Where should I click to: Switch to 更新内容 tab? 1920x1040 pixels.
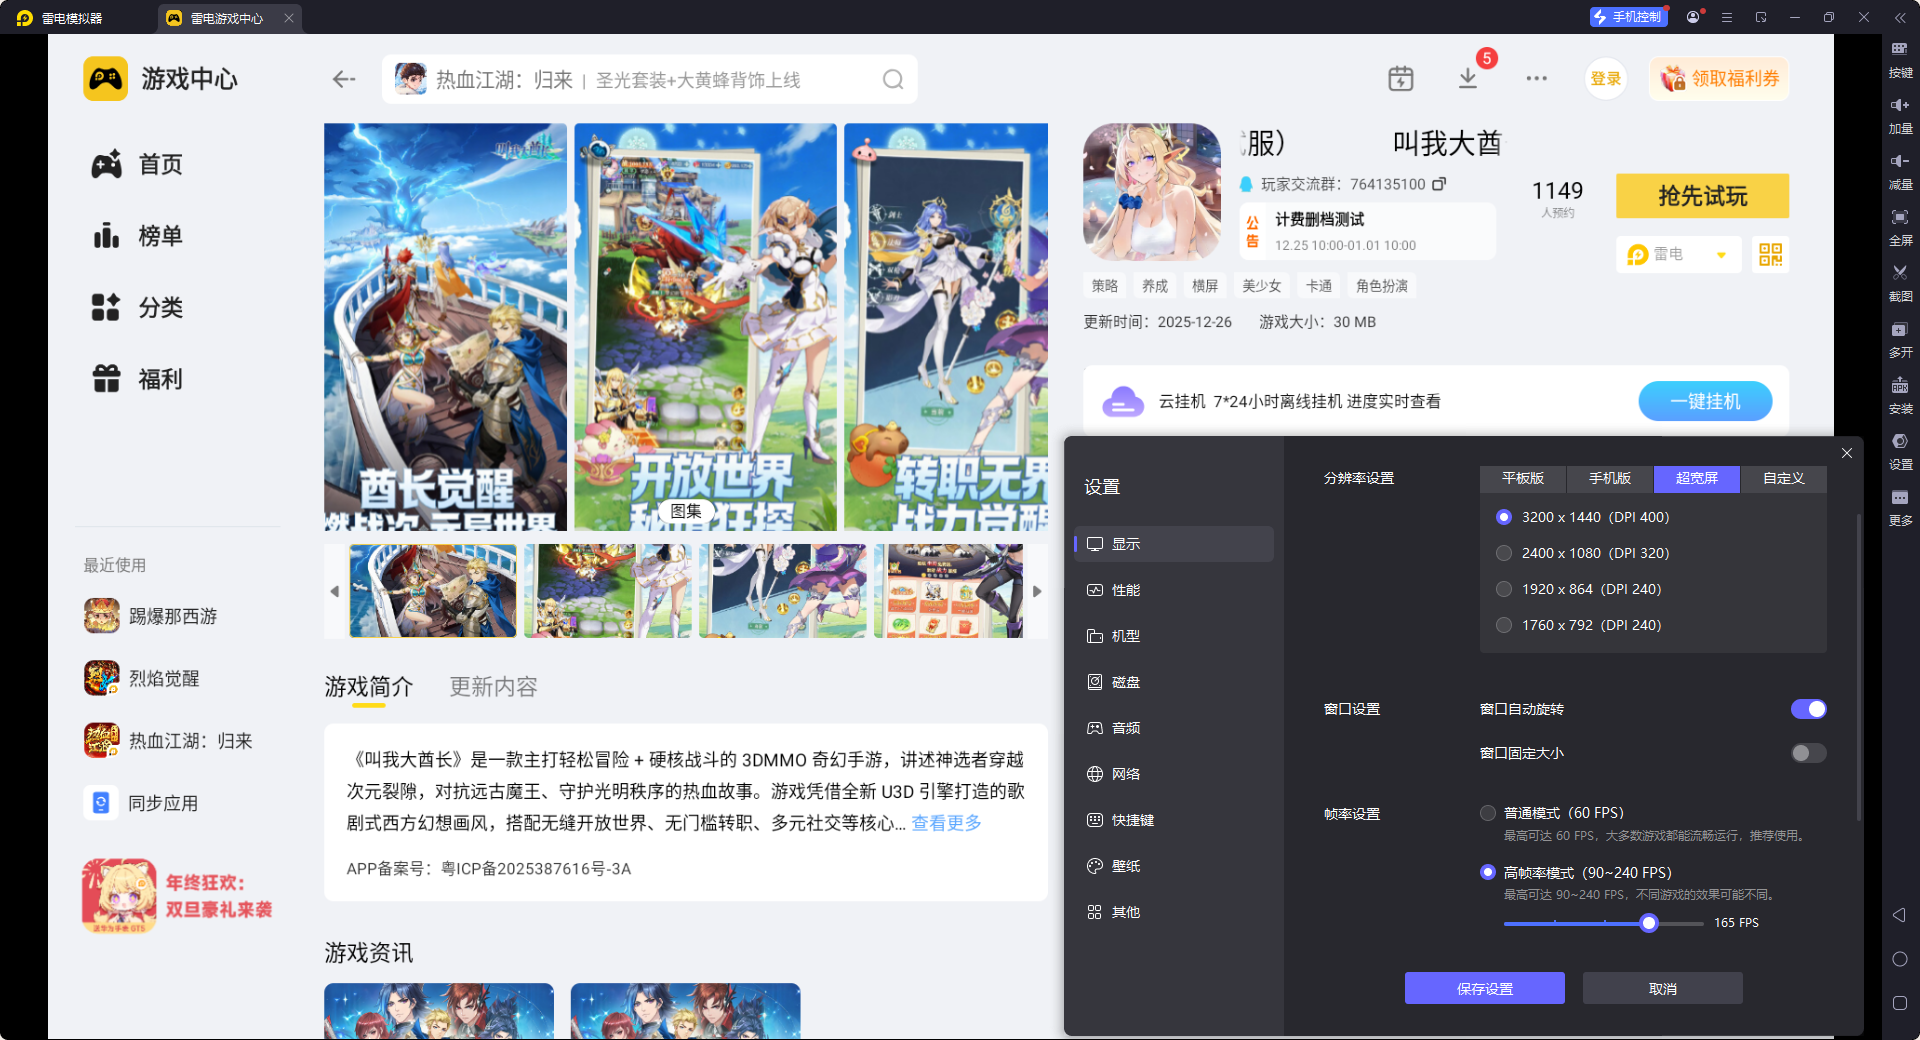coord(494,687)
